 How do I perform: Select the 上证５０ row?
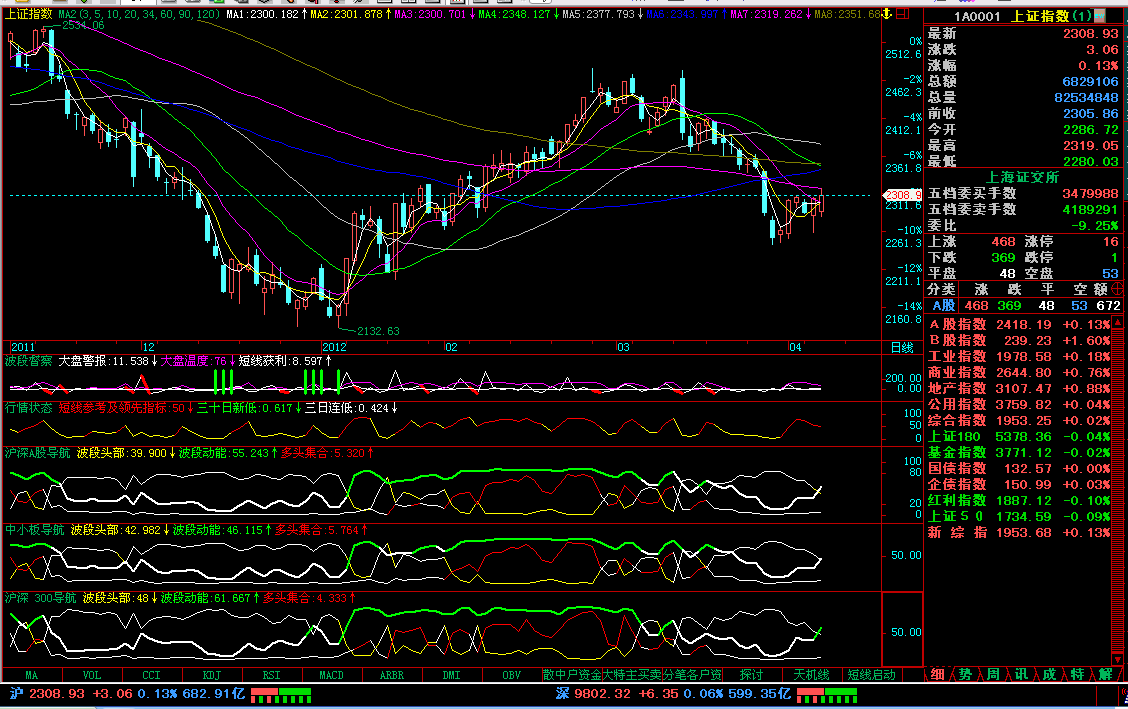click(1019, 516)
